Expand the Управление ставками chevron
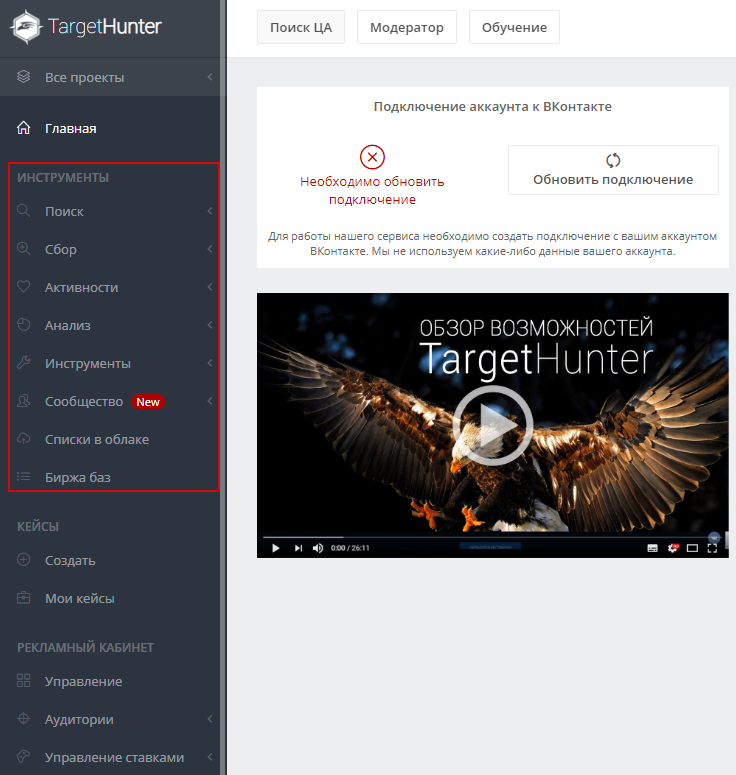The height and width of the screenshot is (775, 736). (210, 757)
